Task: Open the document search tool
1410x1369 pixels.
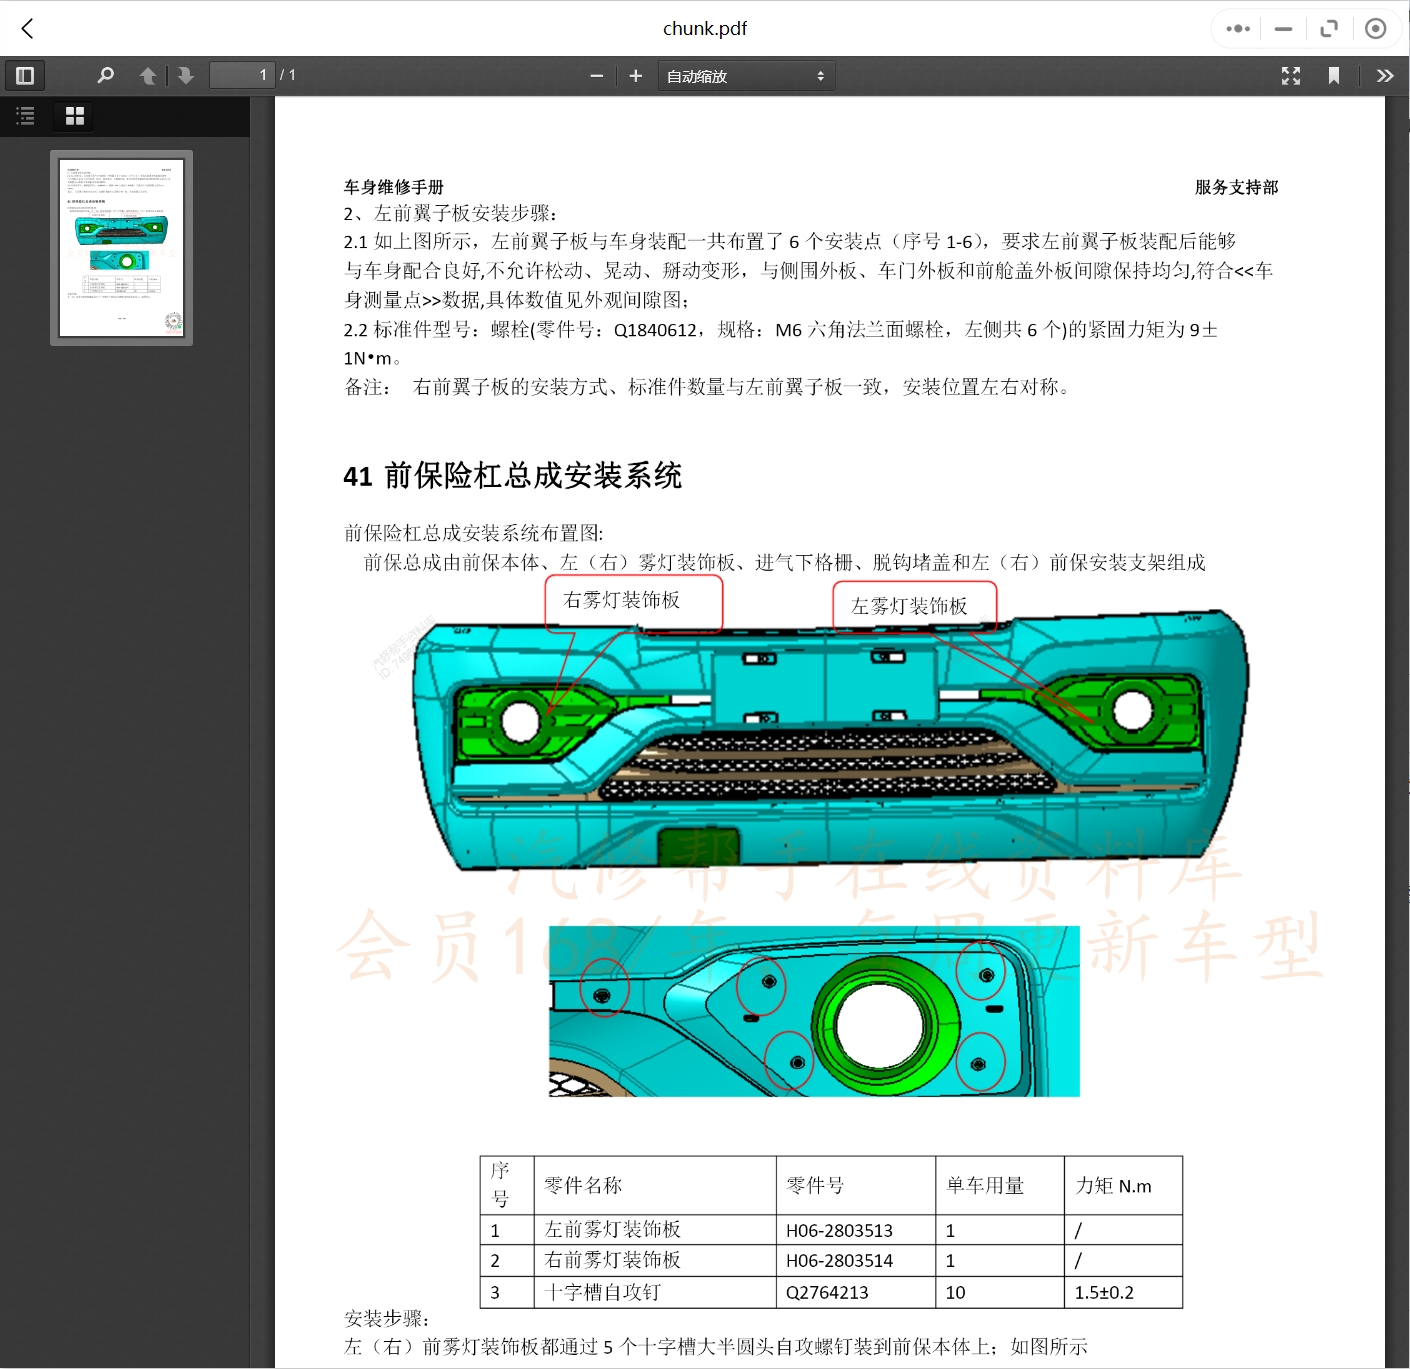Action: coord(104,75)
